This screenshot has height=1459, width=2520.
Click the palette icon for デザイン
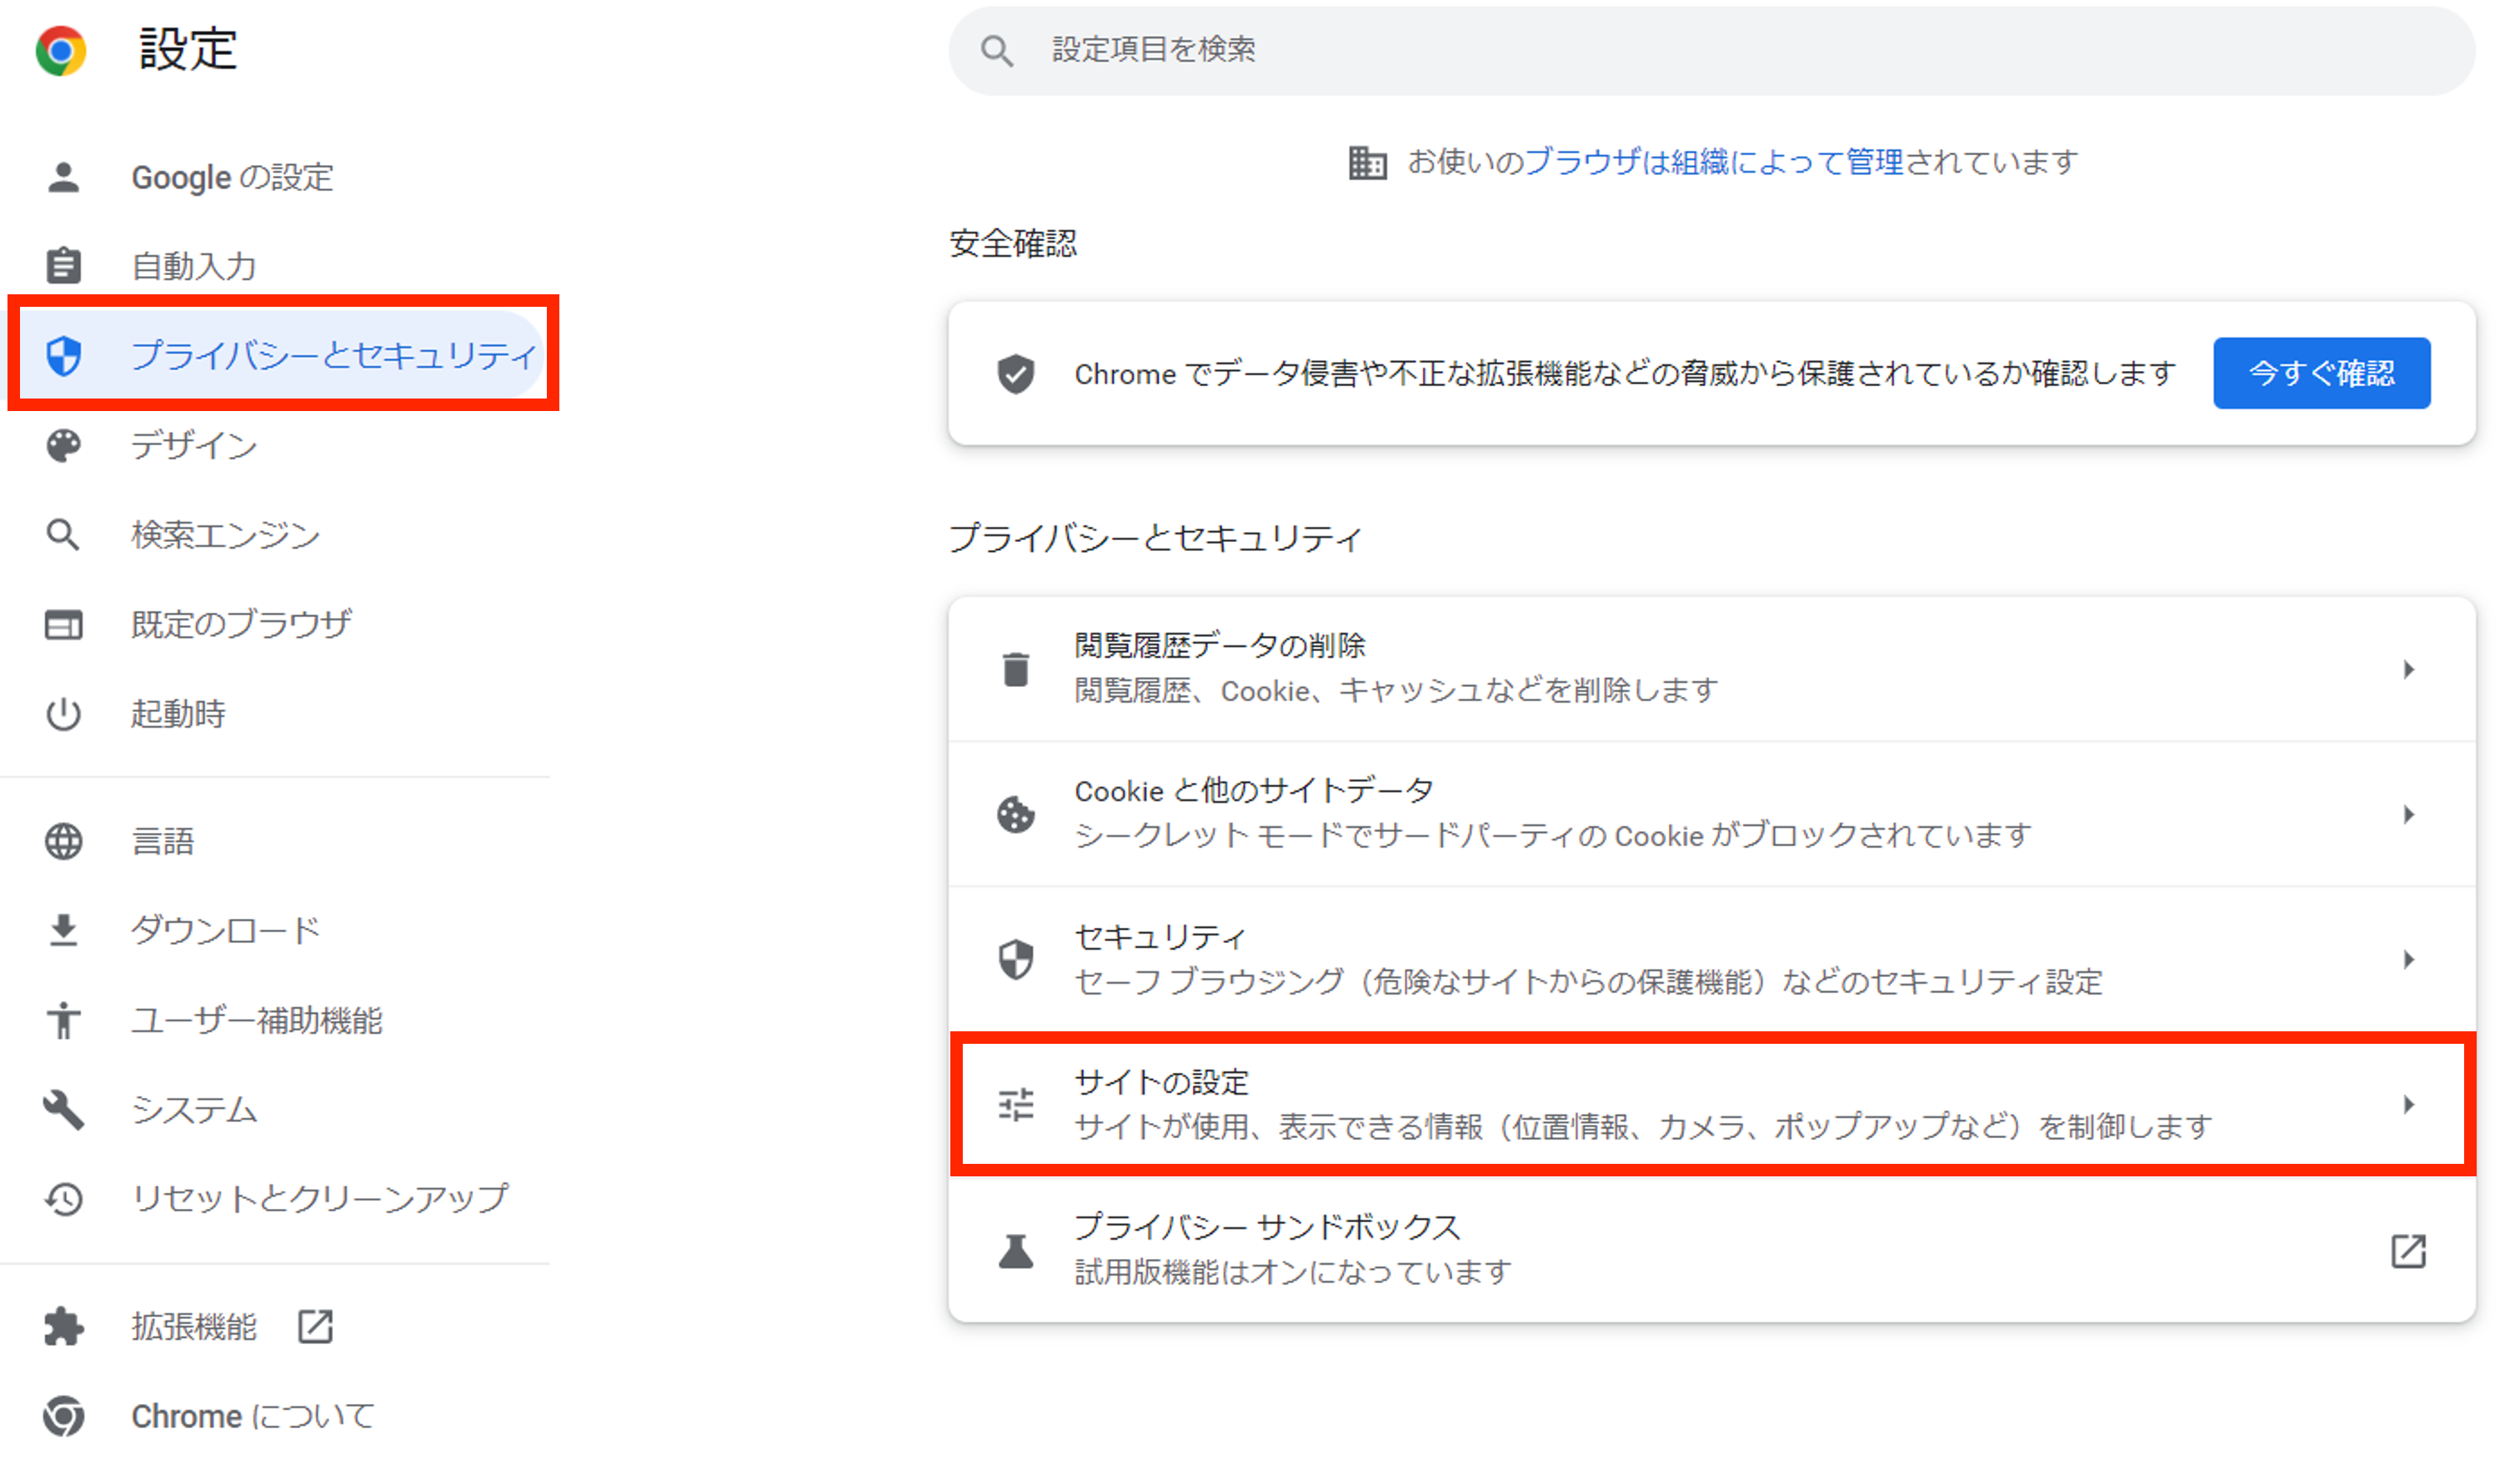63,445
